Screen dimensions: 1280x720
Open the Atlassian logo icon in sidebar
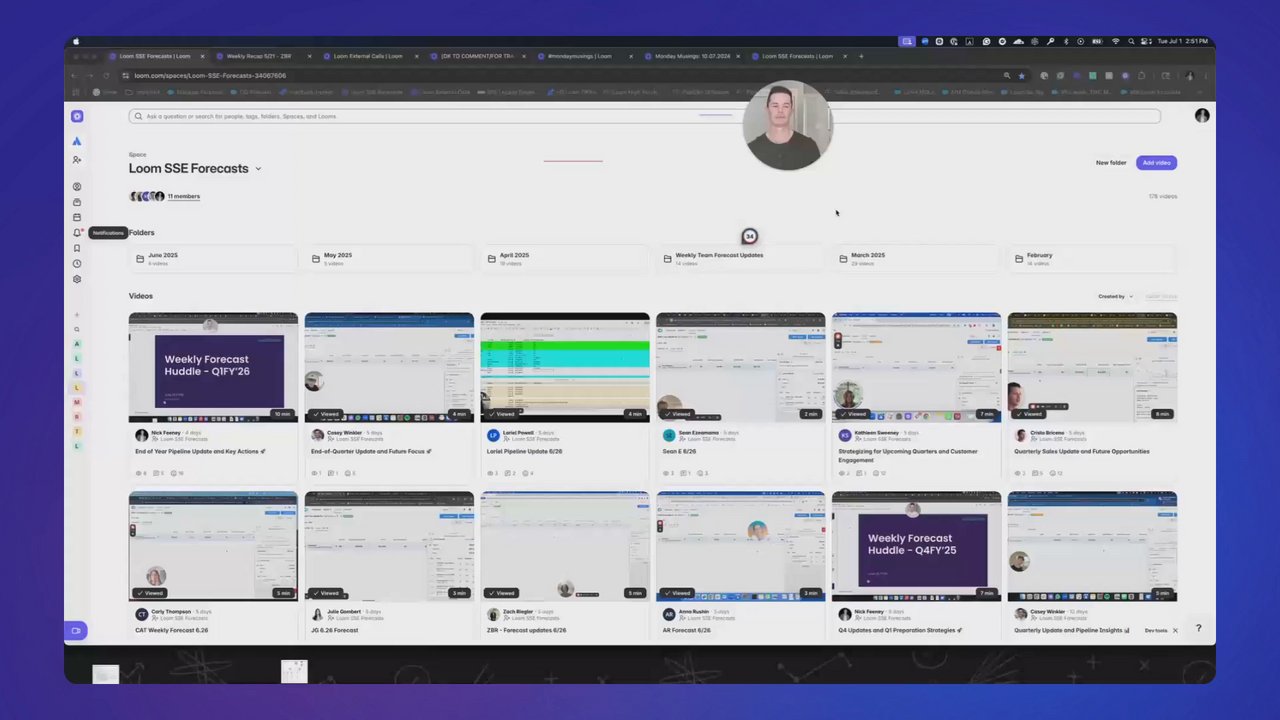[x=77, y=141]
